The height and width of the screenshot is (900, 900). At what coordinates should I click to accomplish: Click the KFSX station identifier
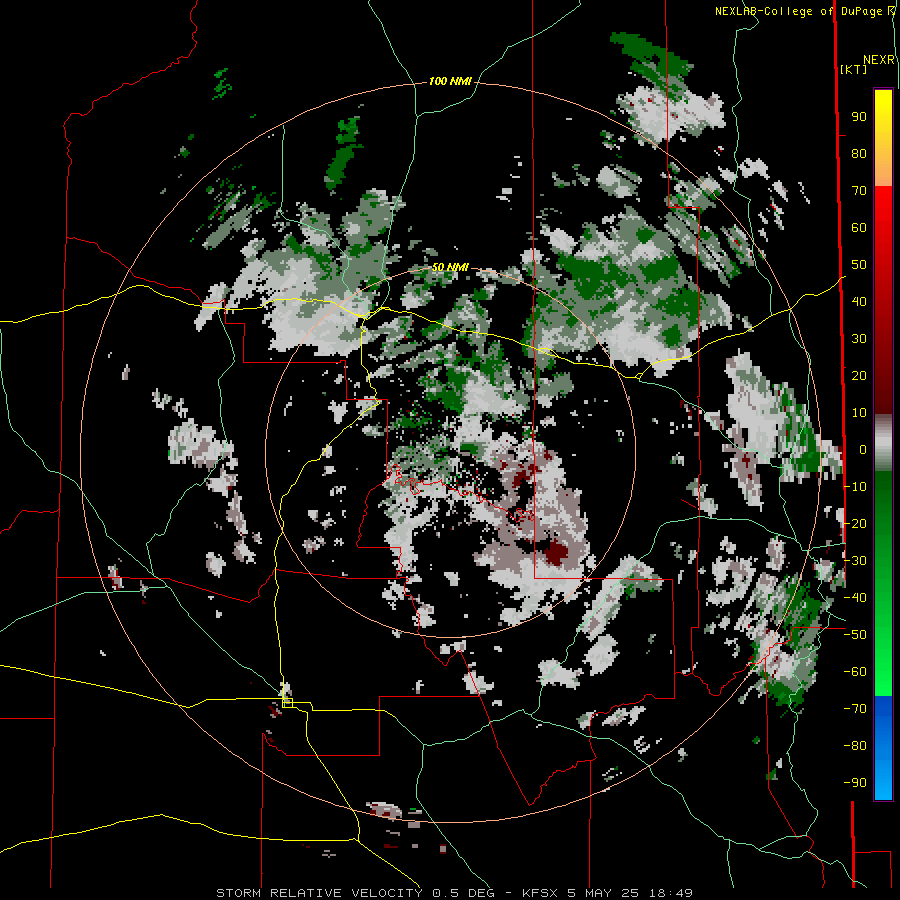[x=540, y=893]
